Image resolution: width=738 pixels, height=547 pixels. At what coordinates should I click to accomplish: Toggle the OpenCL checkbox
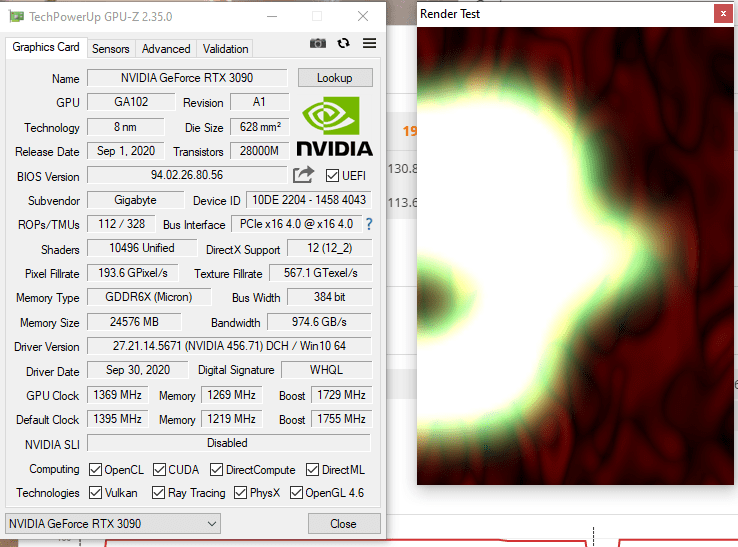click(x=96, y=469)
